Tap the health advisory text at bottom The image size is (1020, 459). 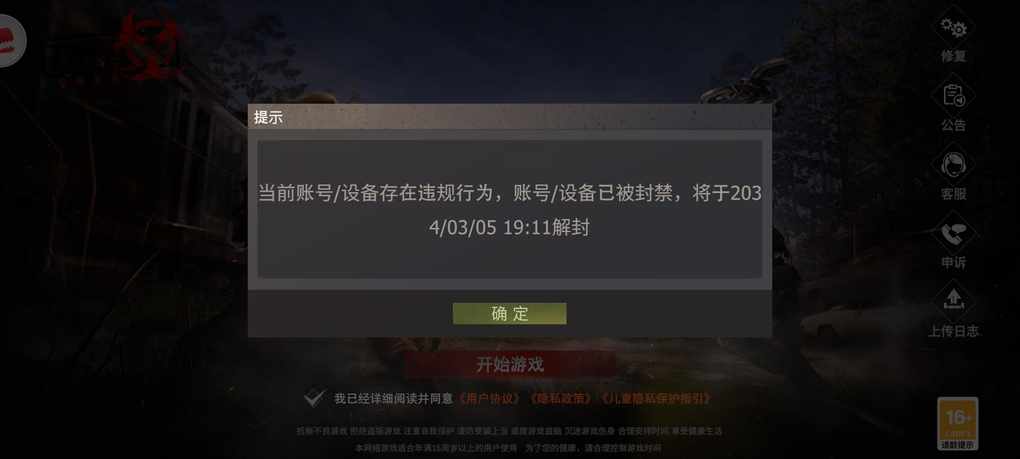pos(509,439)
